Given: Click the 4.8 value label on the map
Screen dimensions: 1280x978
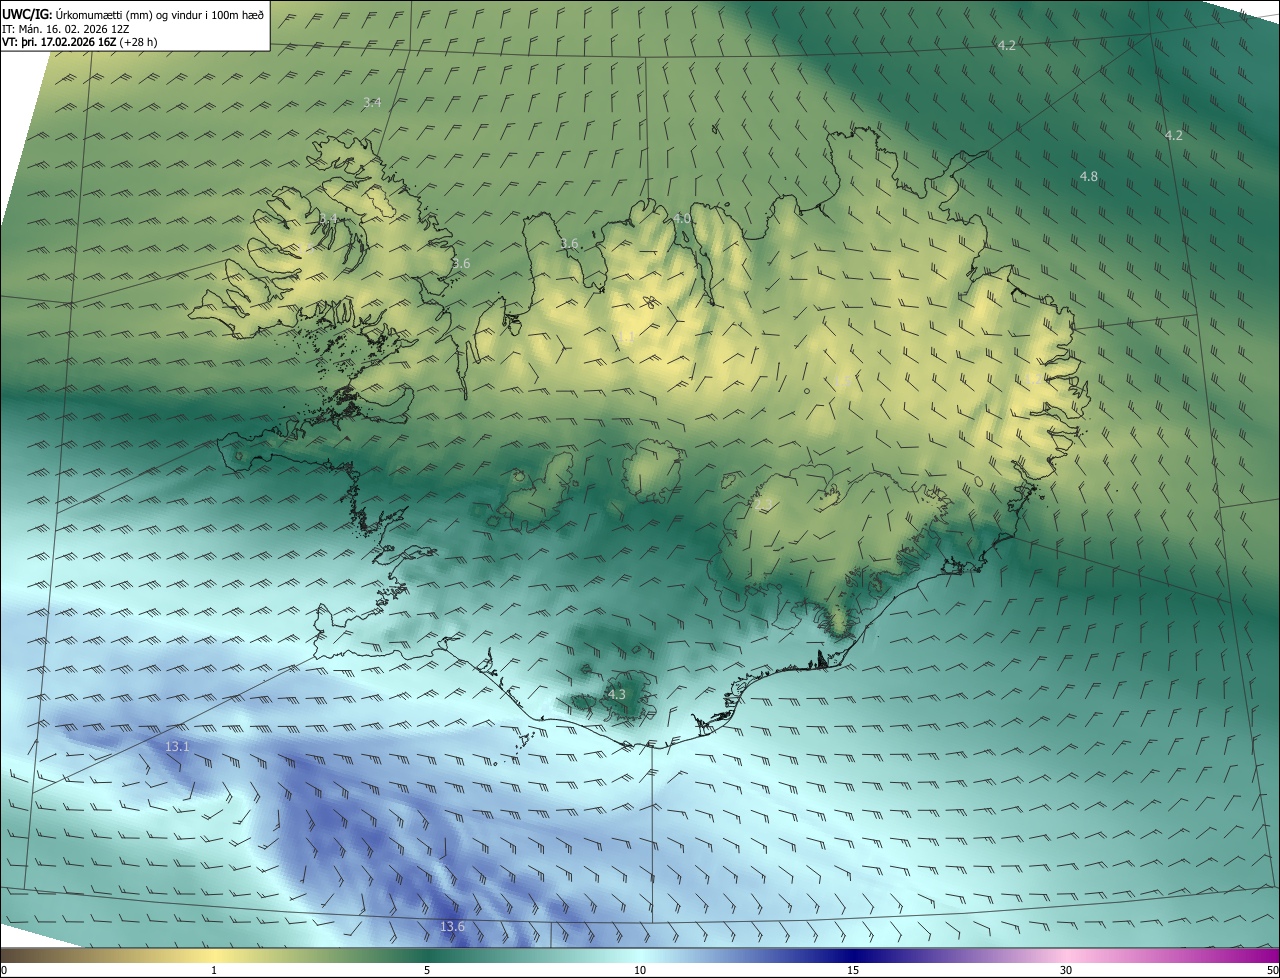Looking at the screenshot, I should tap(1089, 176).
